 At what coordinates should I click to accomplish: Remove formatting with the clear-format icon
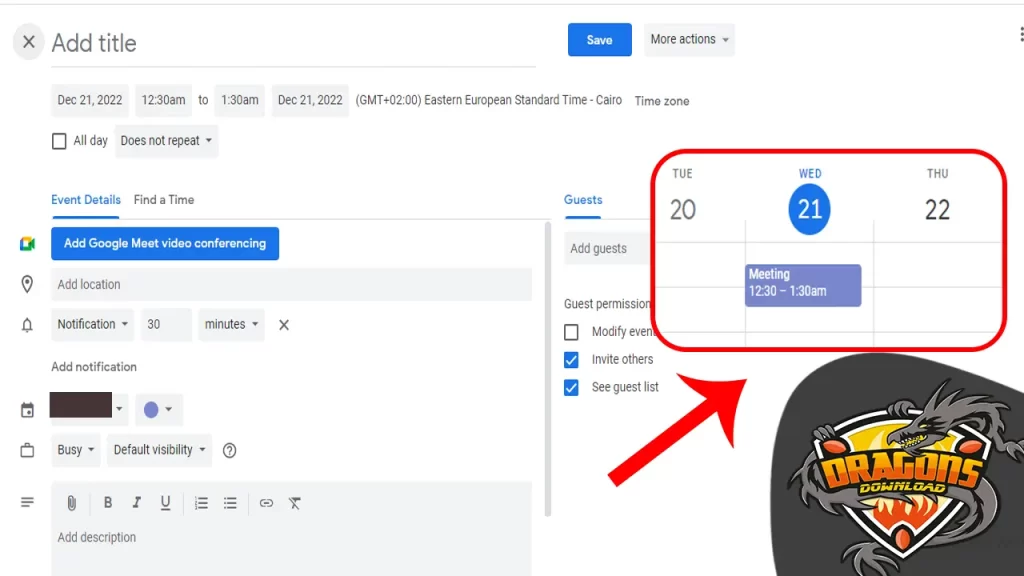tap(295, 503)
